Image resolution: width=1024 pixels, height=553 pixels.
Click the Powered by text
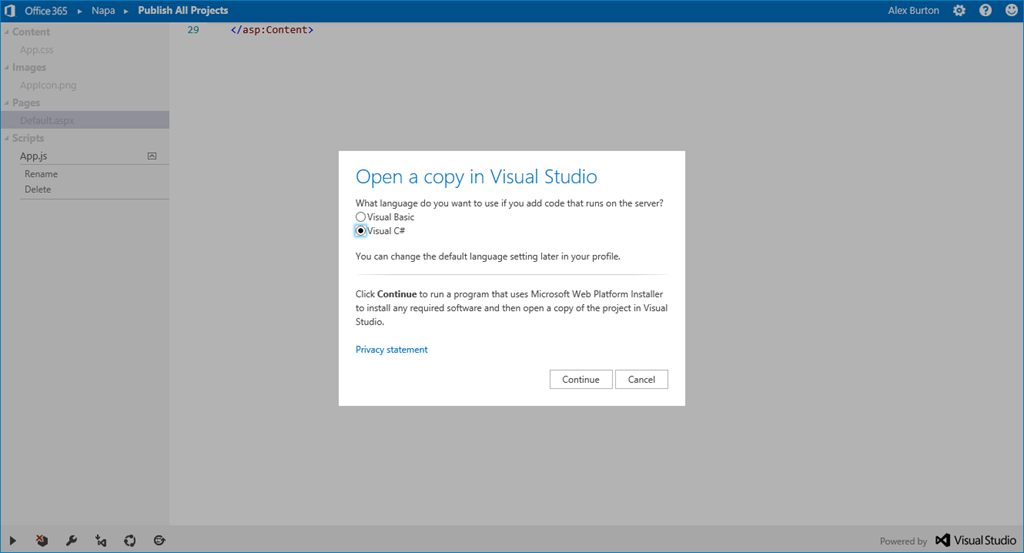pyautogui.click(x=903, y=541)
